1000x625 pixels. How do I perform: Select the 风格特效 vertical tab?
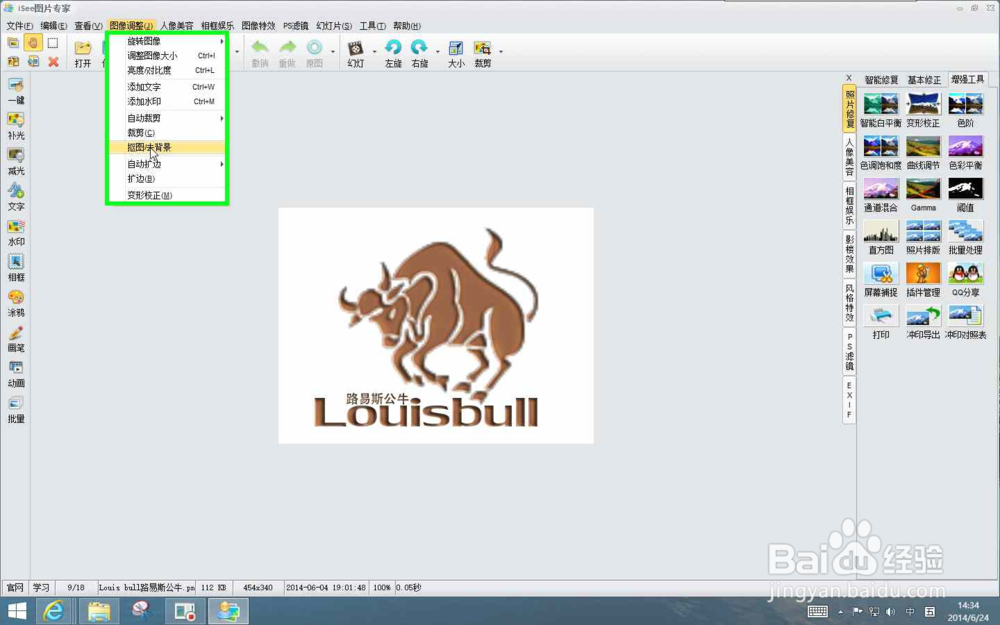[849, 302]
